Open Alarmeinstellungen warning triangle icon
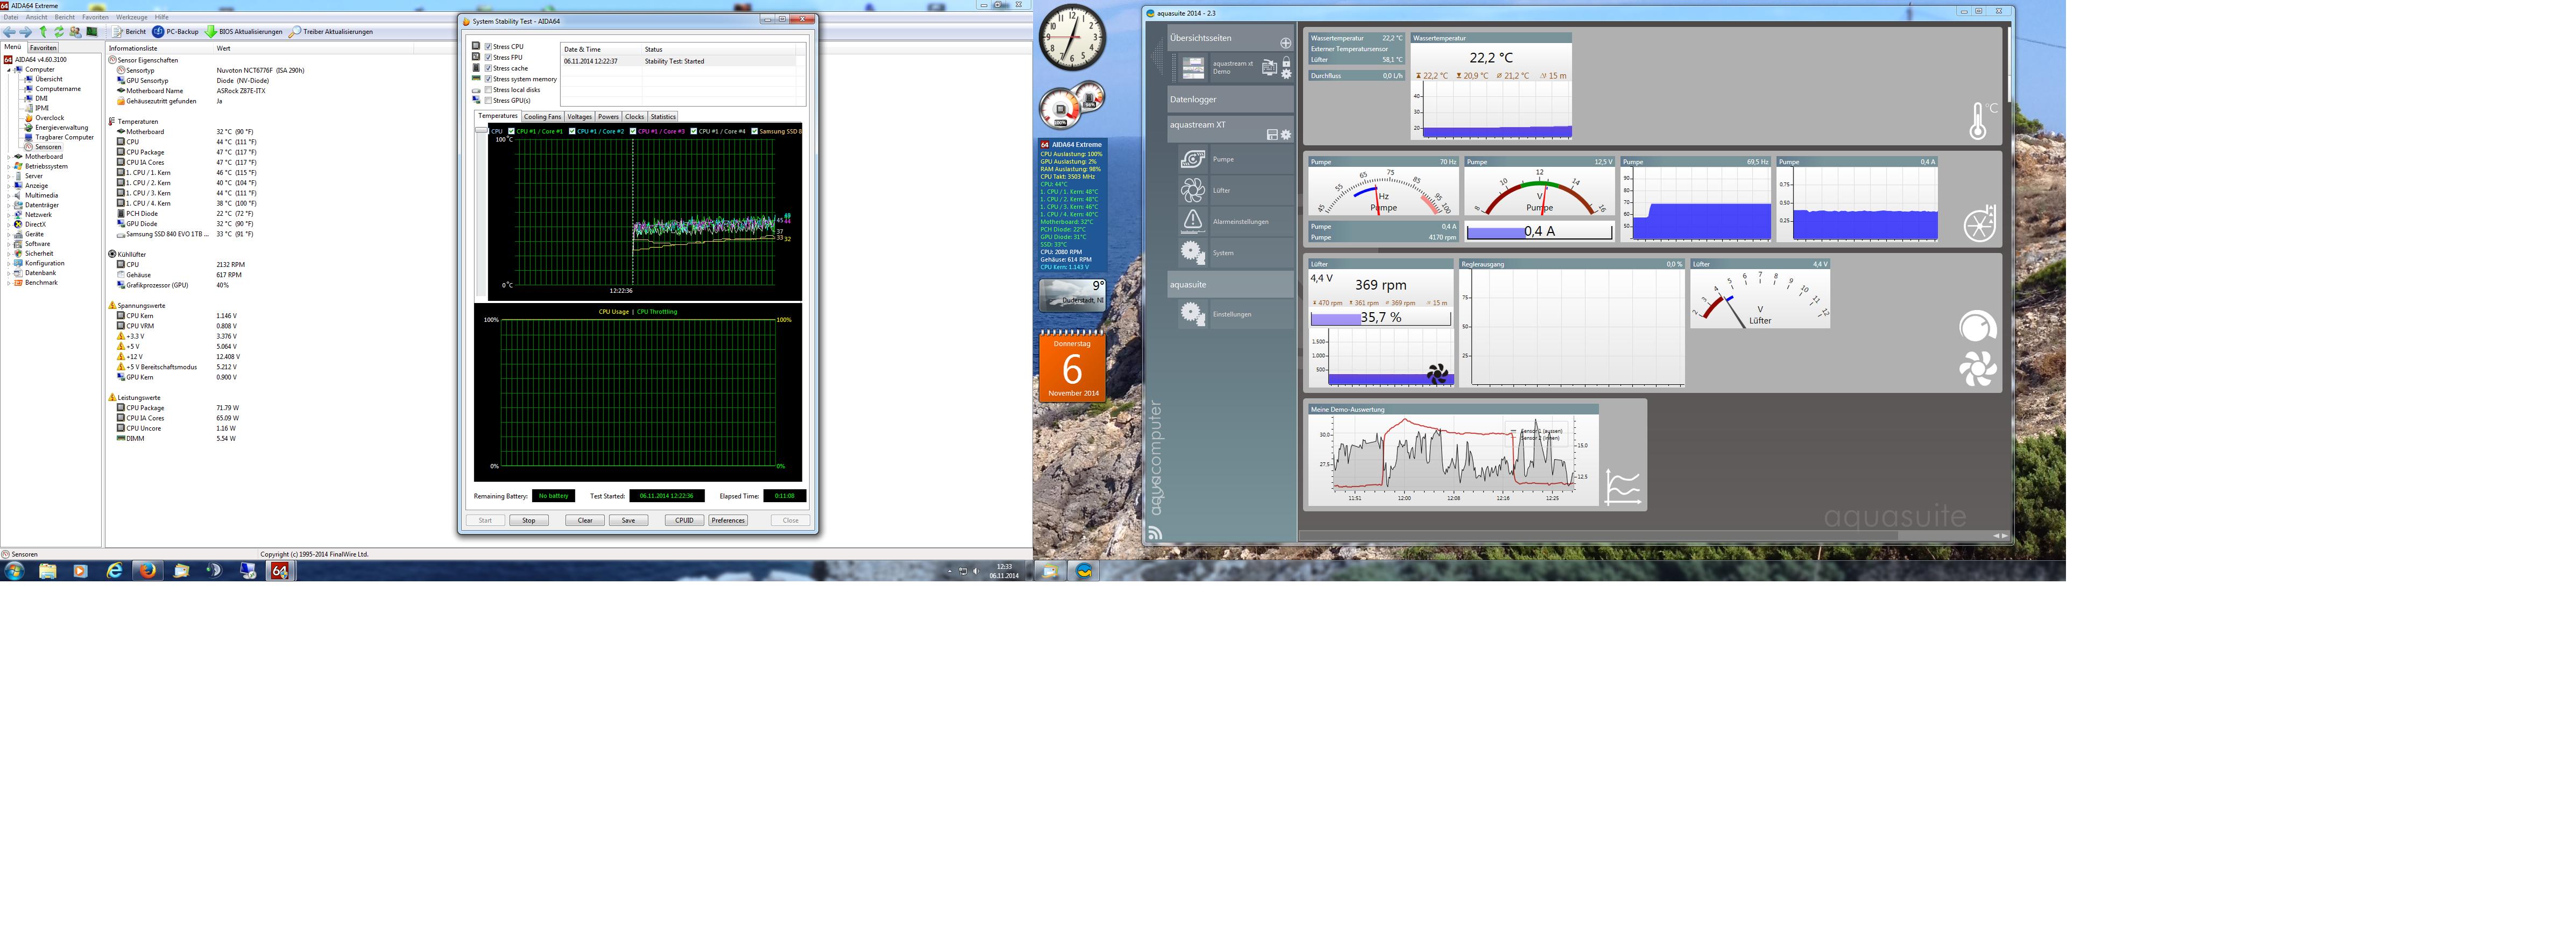 coord(1192,221)
